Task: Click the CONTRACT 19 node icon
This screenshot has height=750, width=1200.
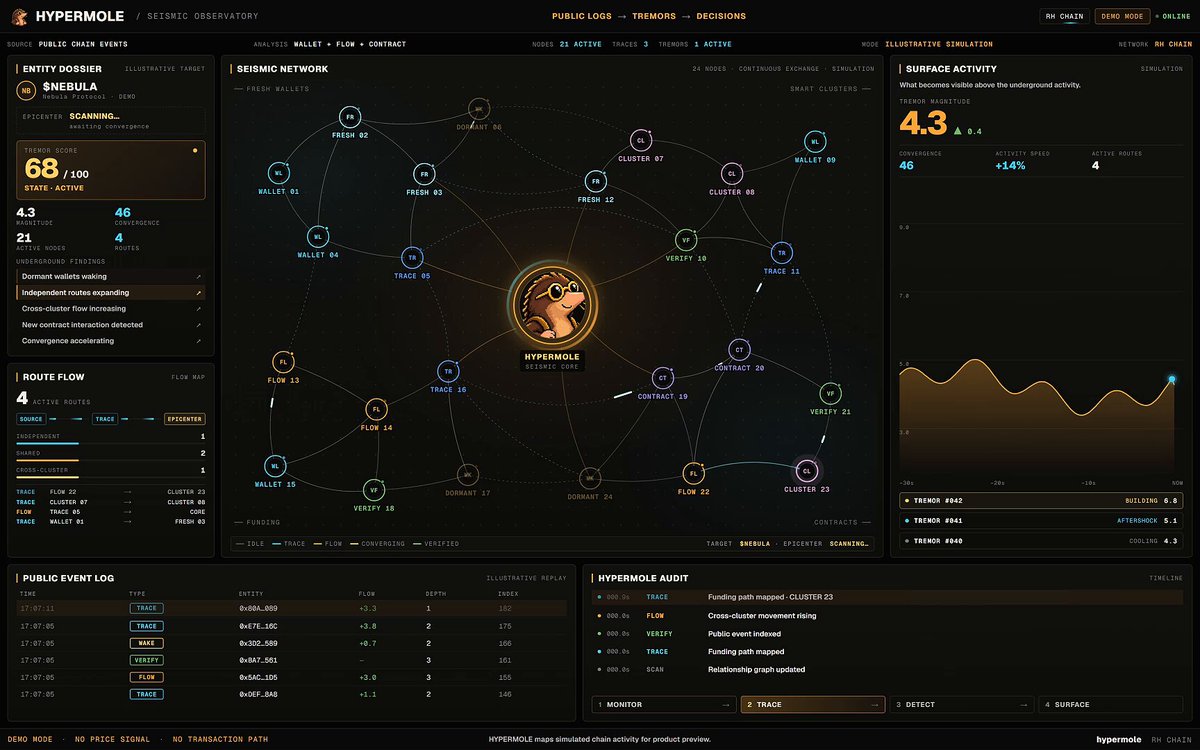Action: pyautogui.click(x=662, y=378)
